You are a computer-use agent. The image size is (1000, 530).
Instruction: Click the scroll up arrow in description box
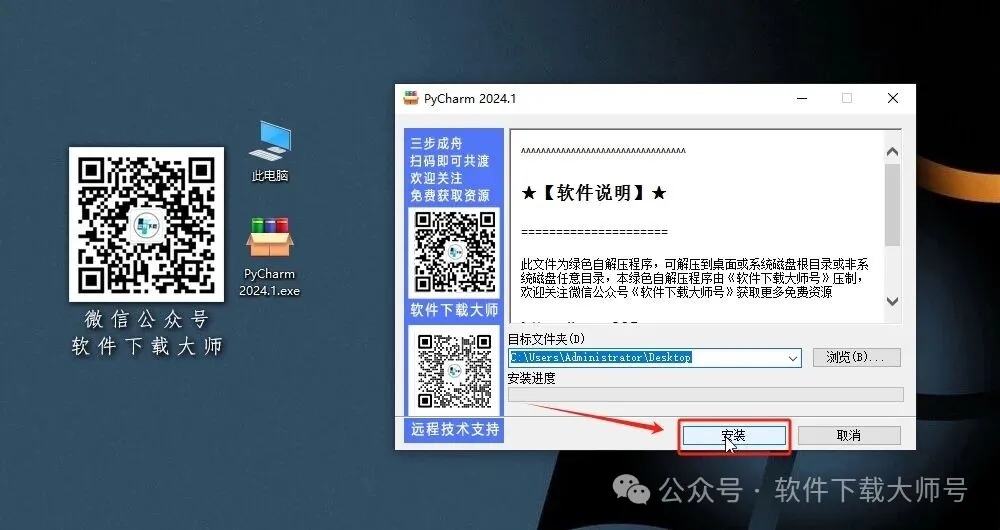(892, 152)
